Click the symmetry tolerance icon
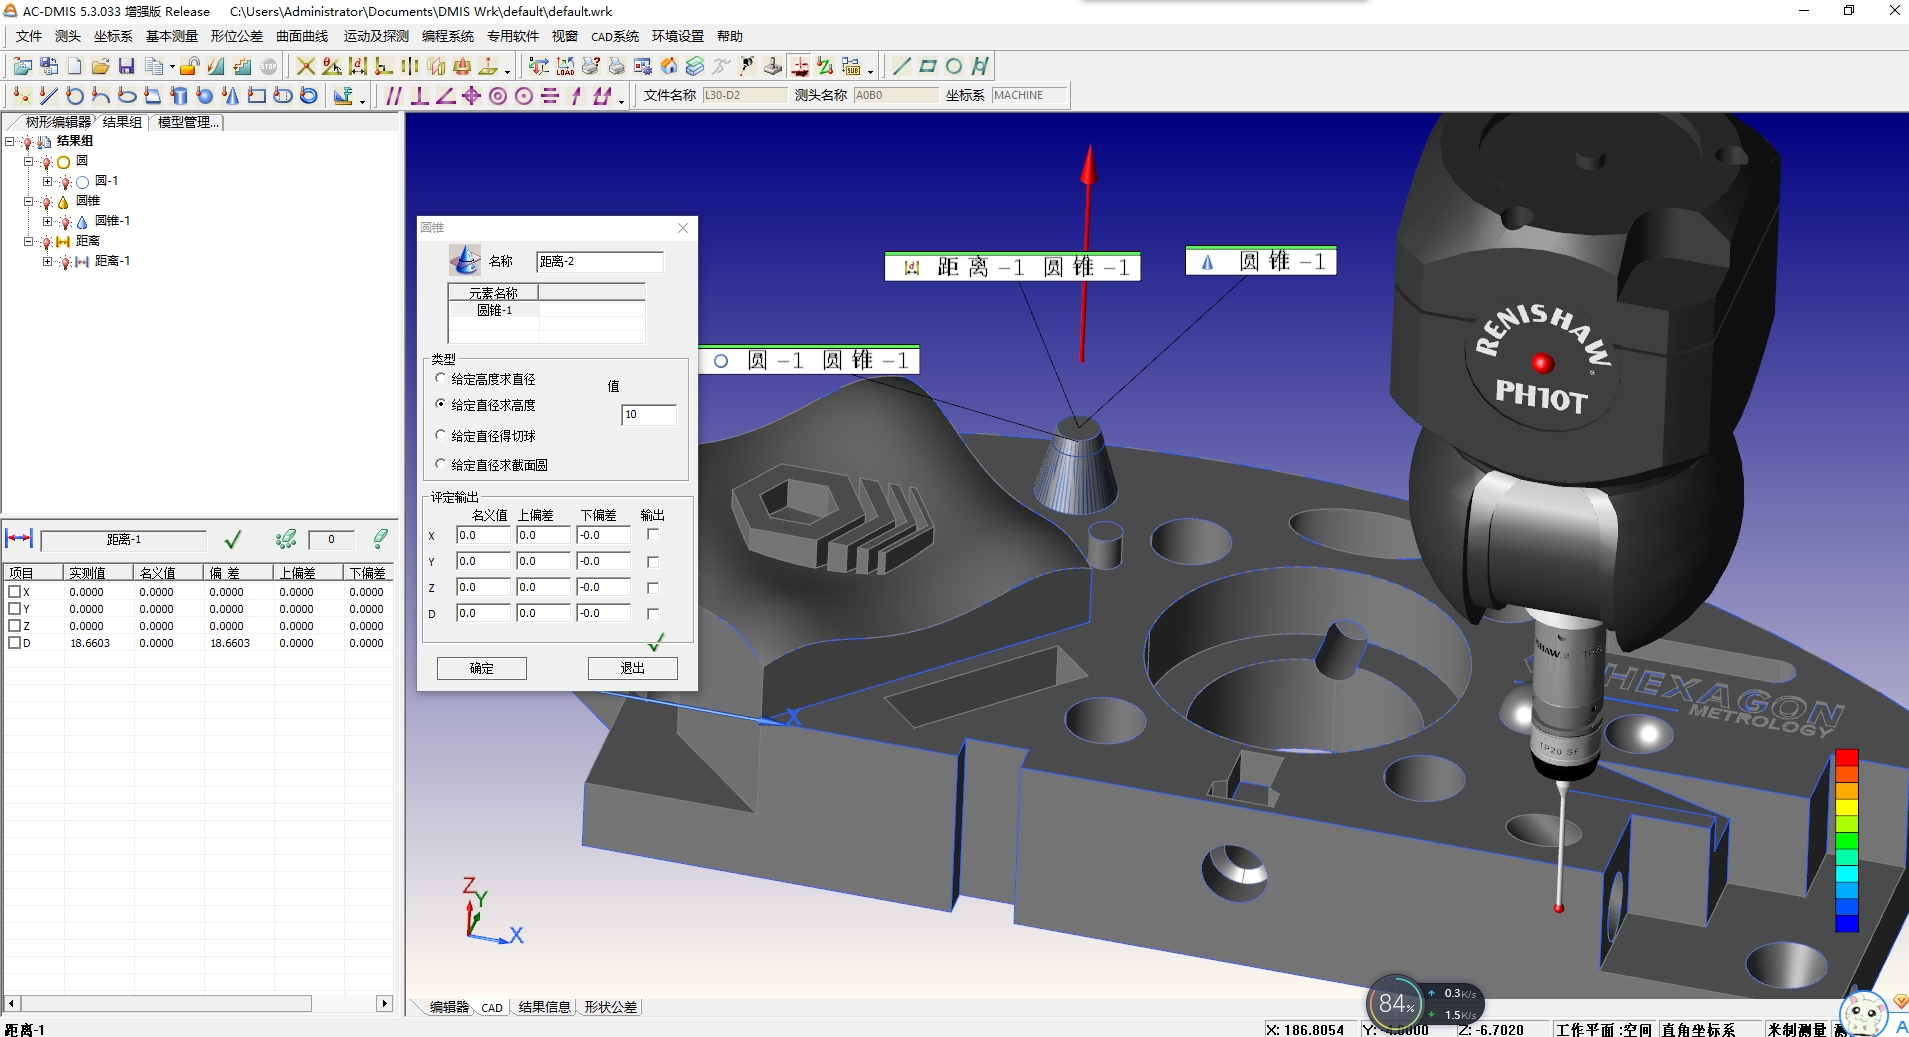1909x1037 pixels. tap(550, 96)
